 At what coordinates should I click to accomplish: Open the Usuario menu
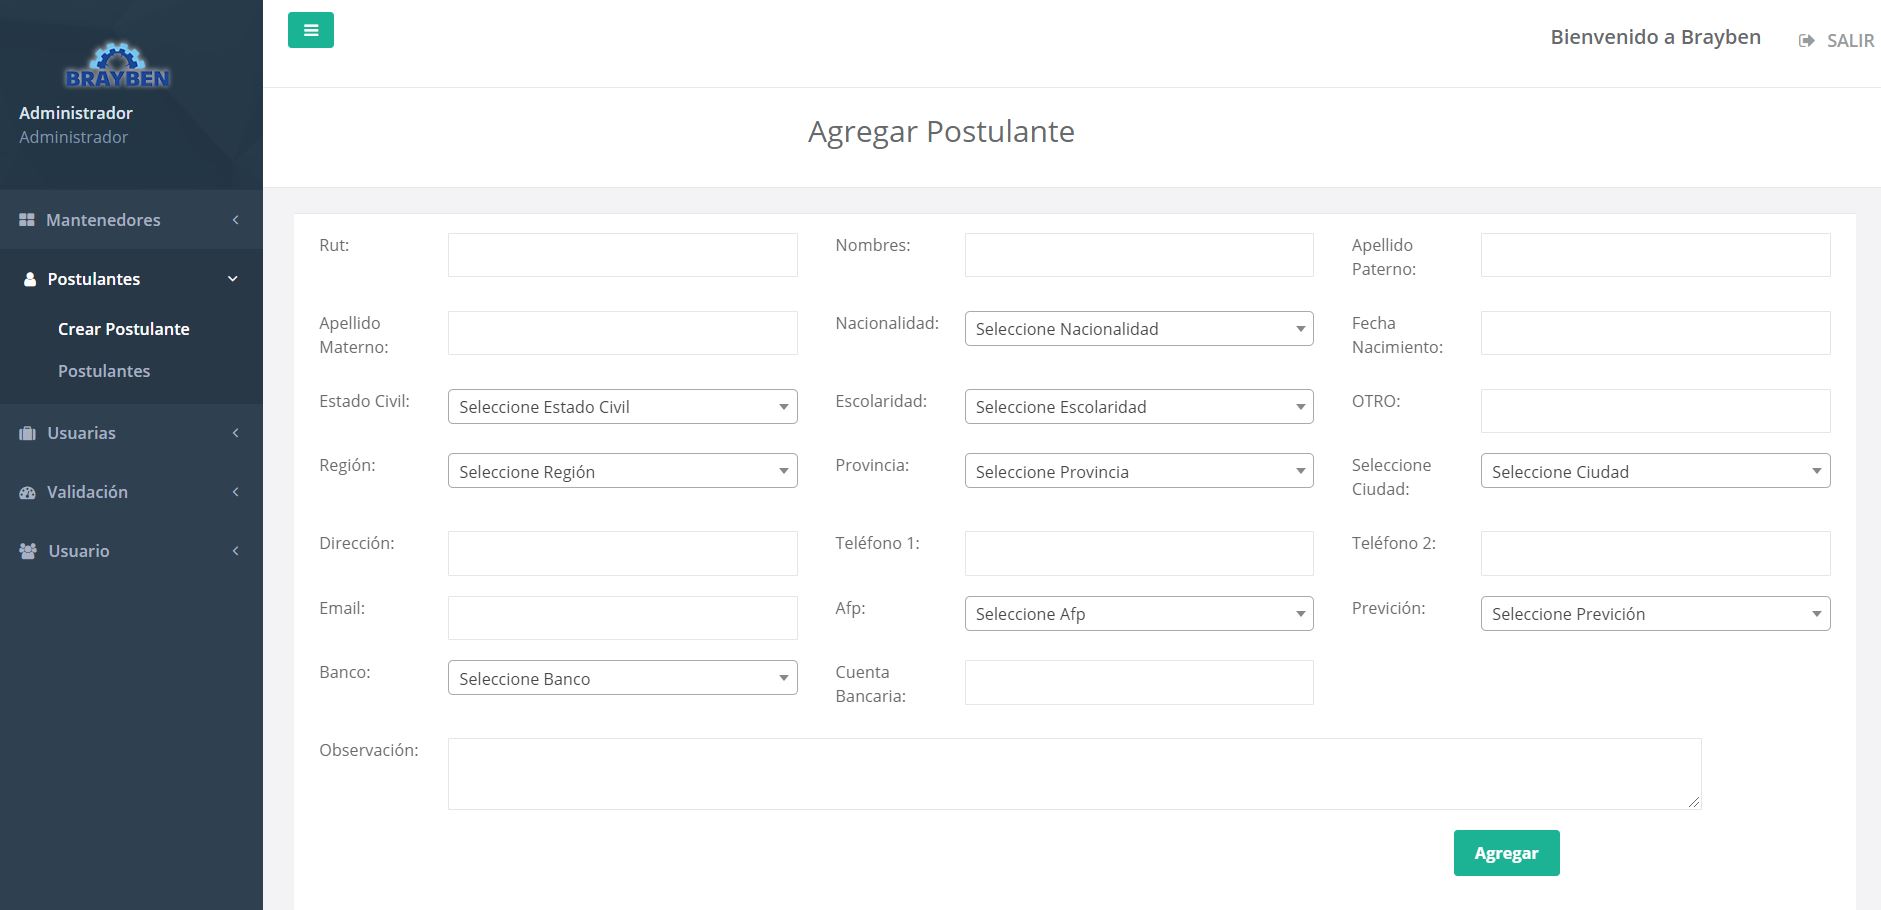131,551
